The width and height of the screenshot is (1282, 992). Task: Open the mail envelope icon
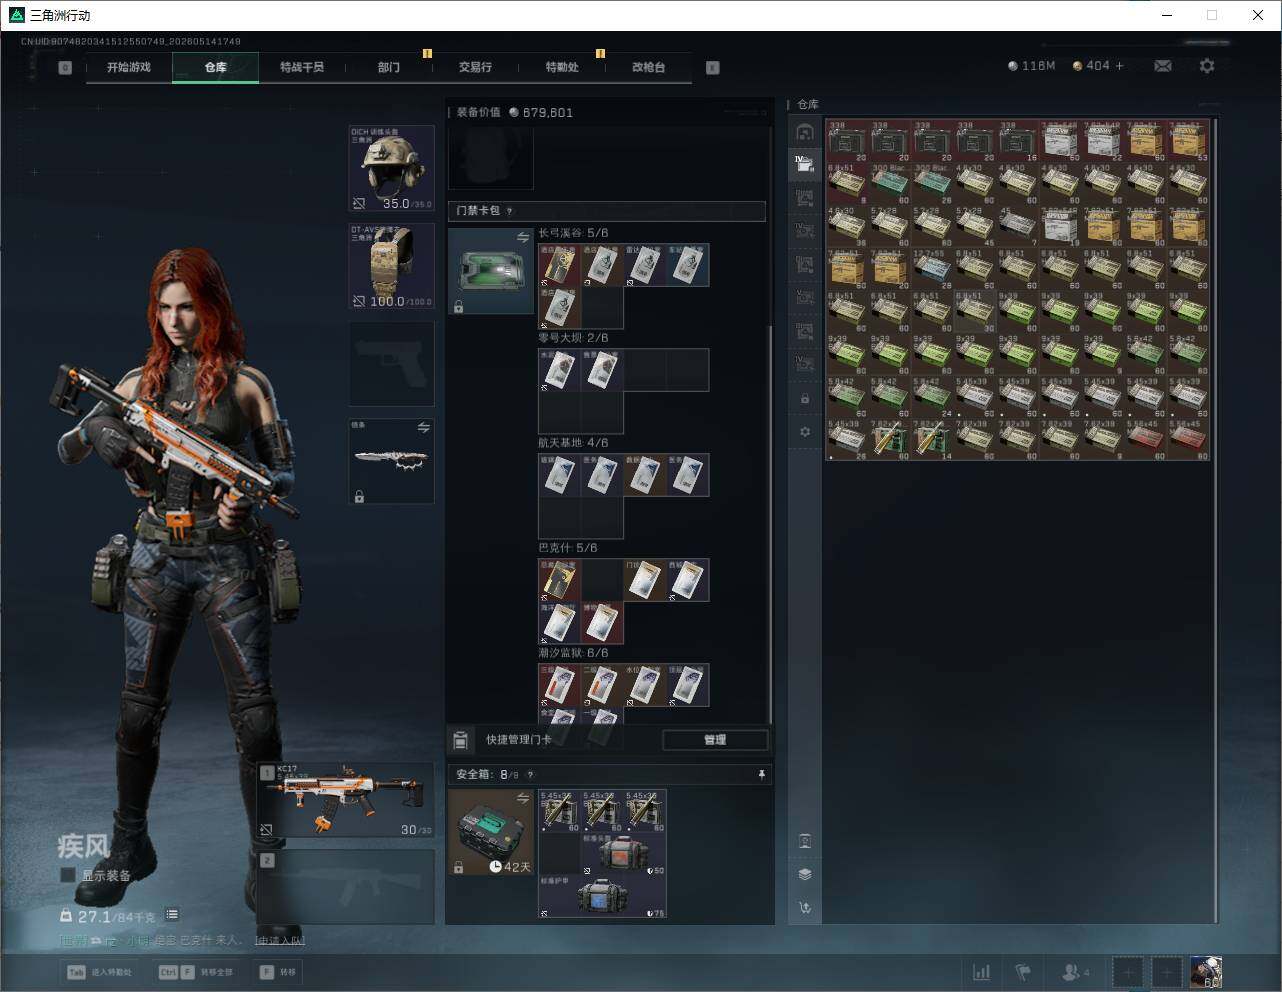coord(1163,66)
